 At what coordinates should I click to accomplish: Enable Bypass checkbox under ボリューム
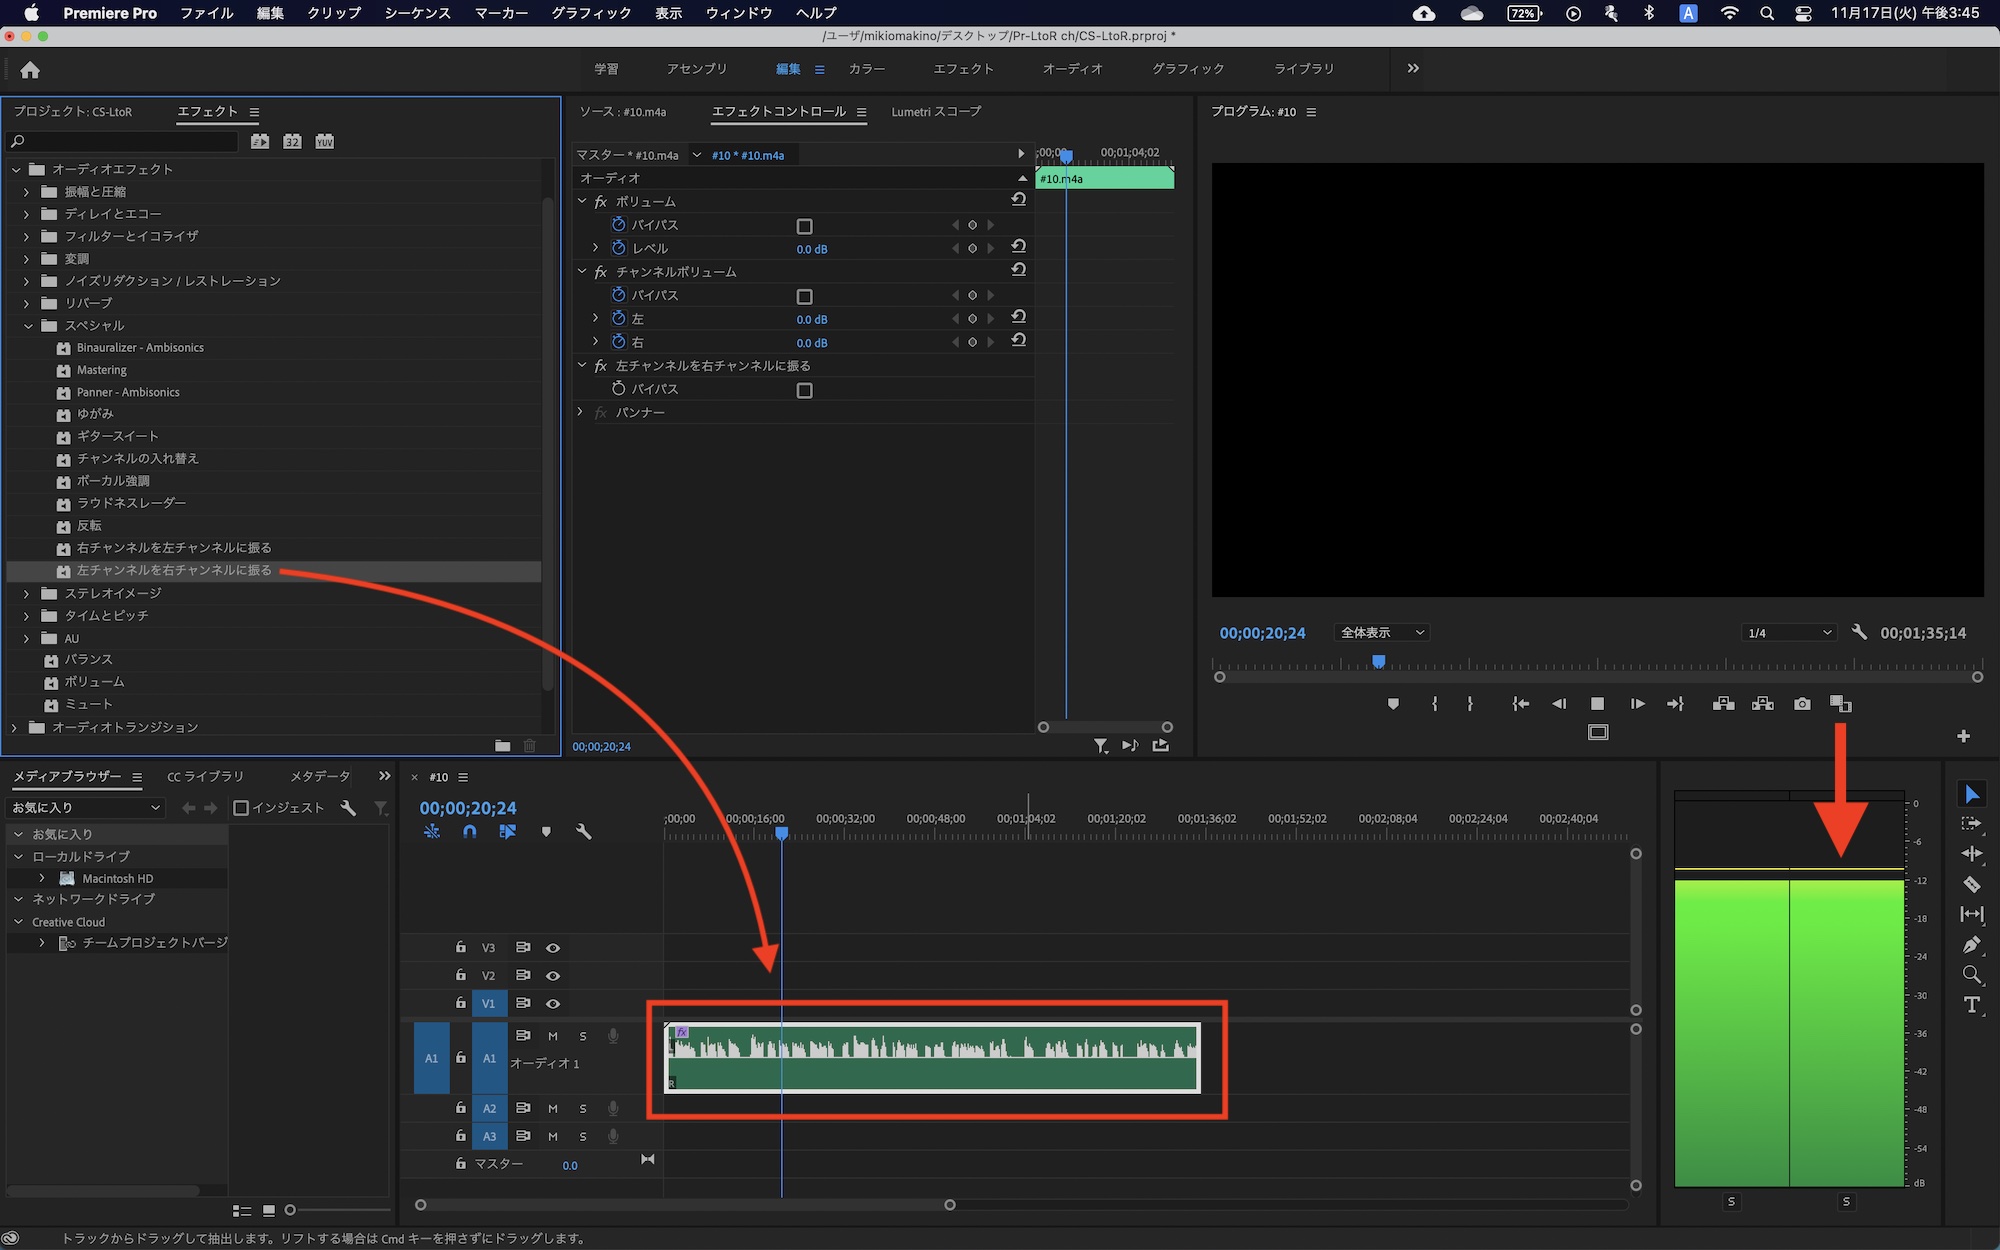click(804, 226)
